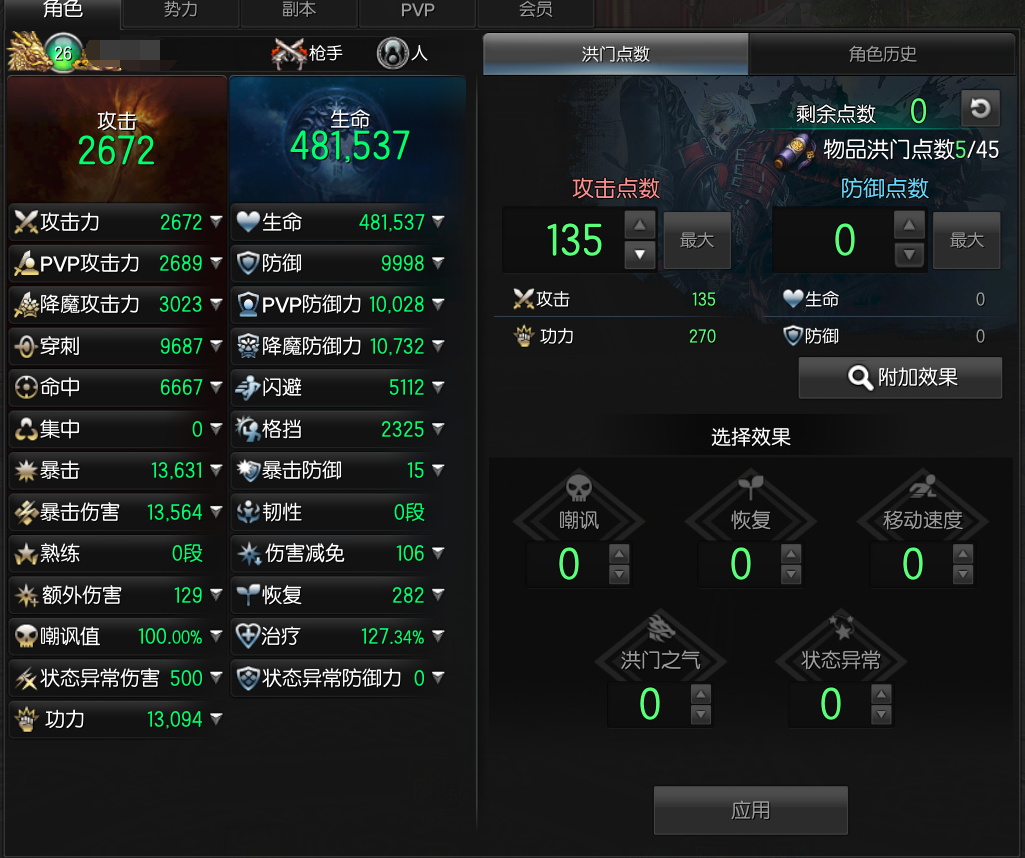The image size is (1025, 858).
Task: Click 最大 button next to attack points
Action: (697, 240)
